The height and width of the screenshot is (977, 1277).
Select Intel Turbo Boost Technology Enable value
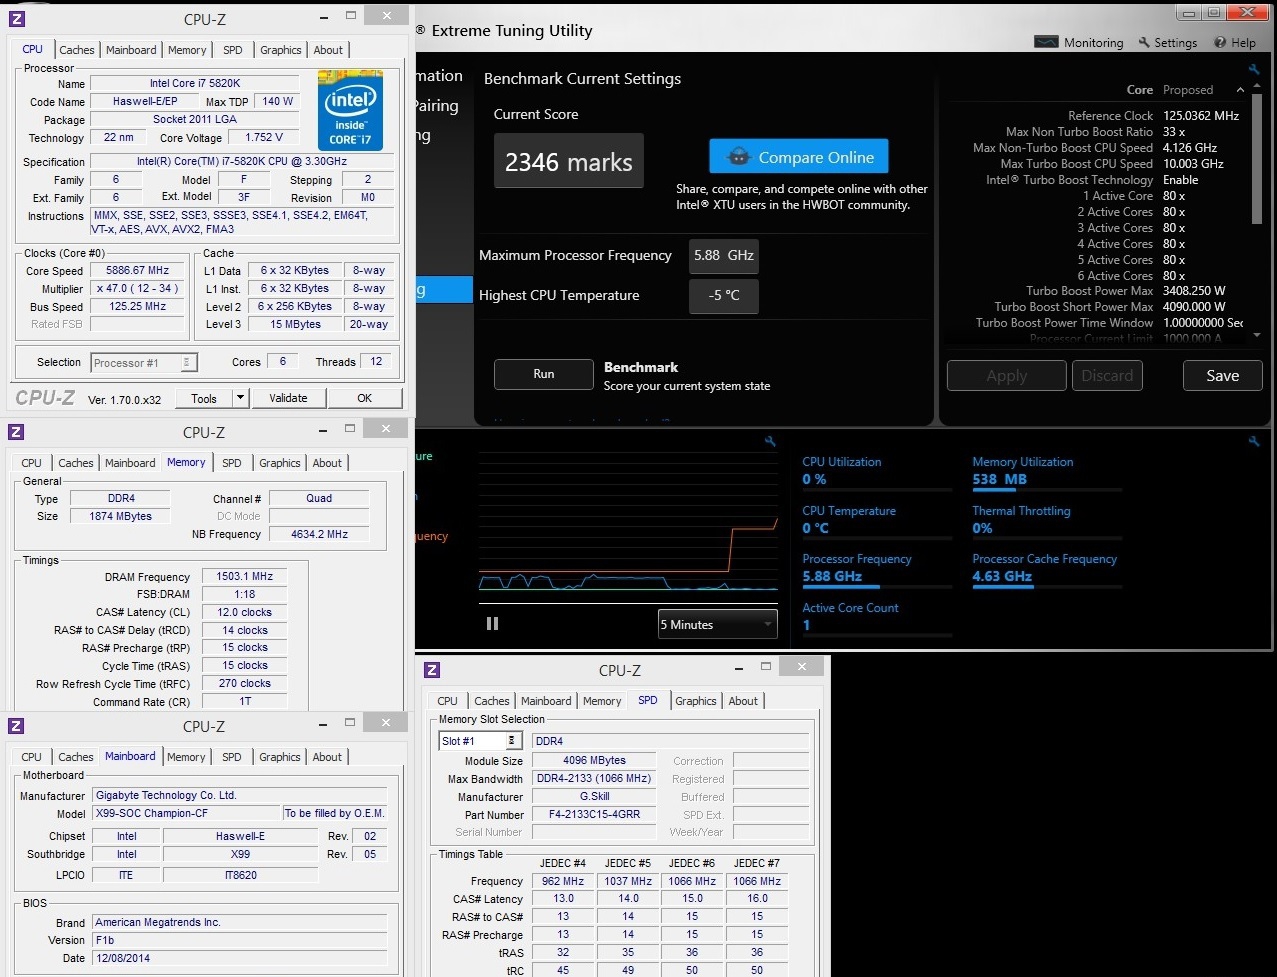[x=1180, y=180]
